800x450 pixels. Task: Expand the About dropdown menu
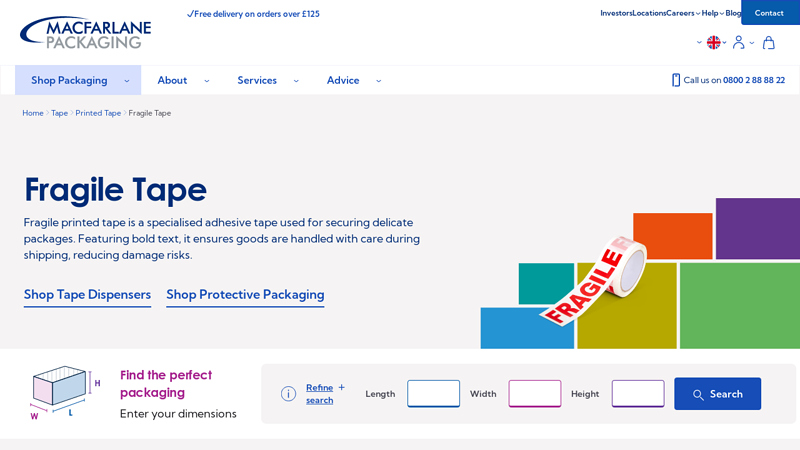[x=183, y=80]
